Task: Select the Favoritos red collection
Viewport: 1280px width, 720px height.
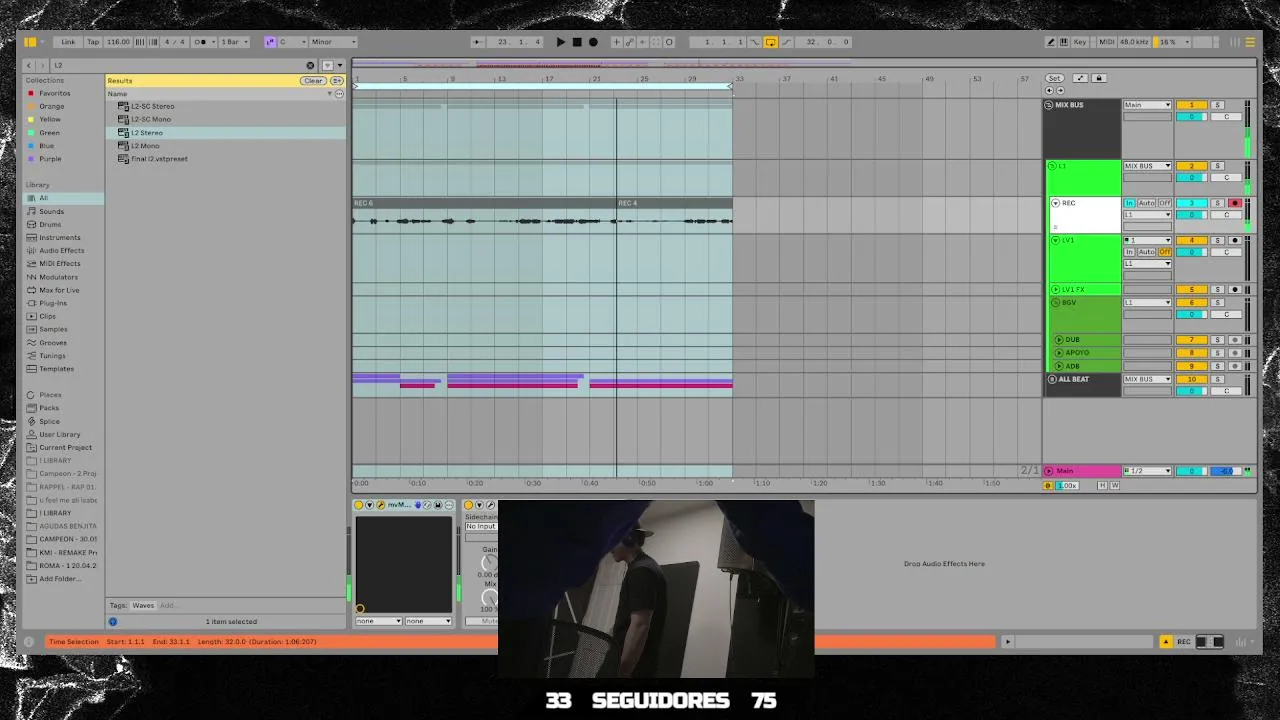Action: click(x=55, y=93)
